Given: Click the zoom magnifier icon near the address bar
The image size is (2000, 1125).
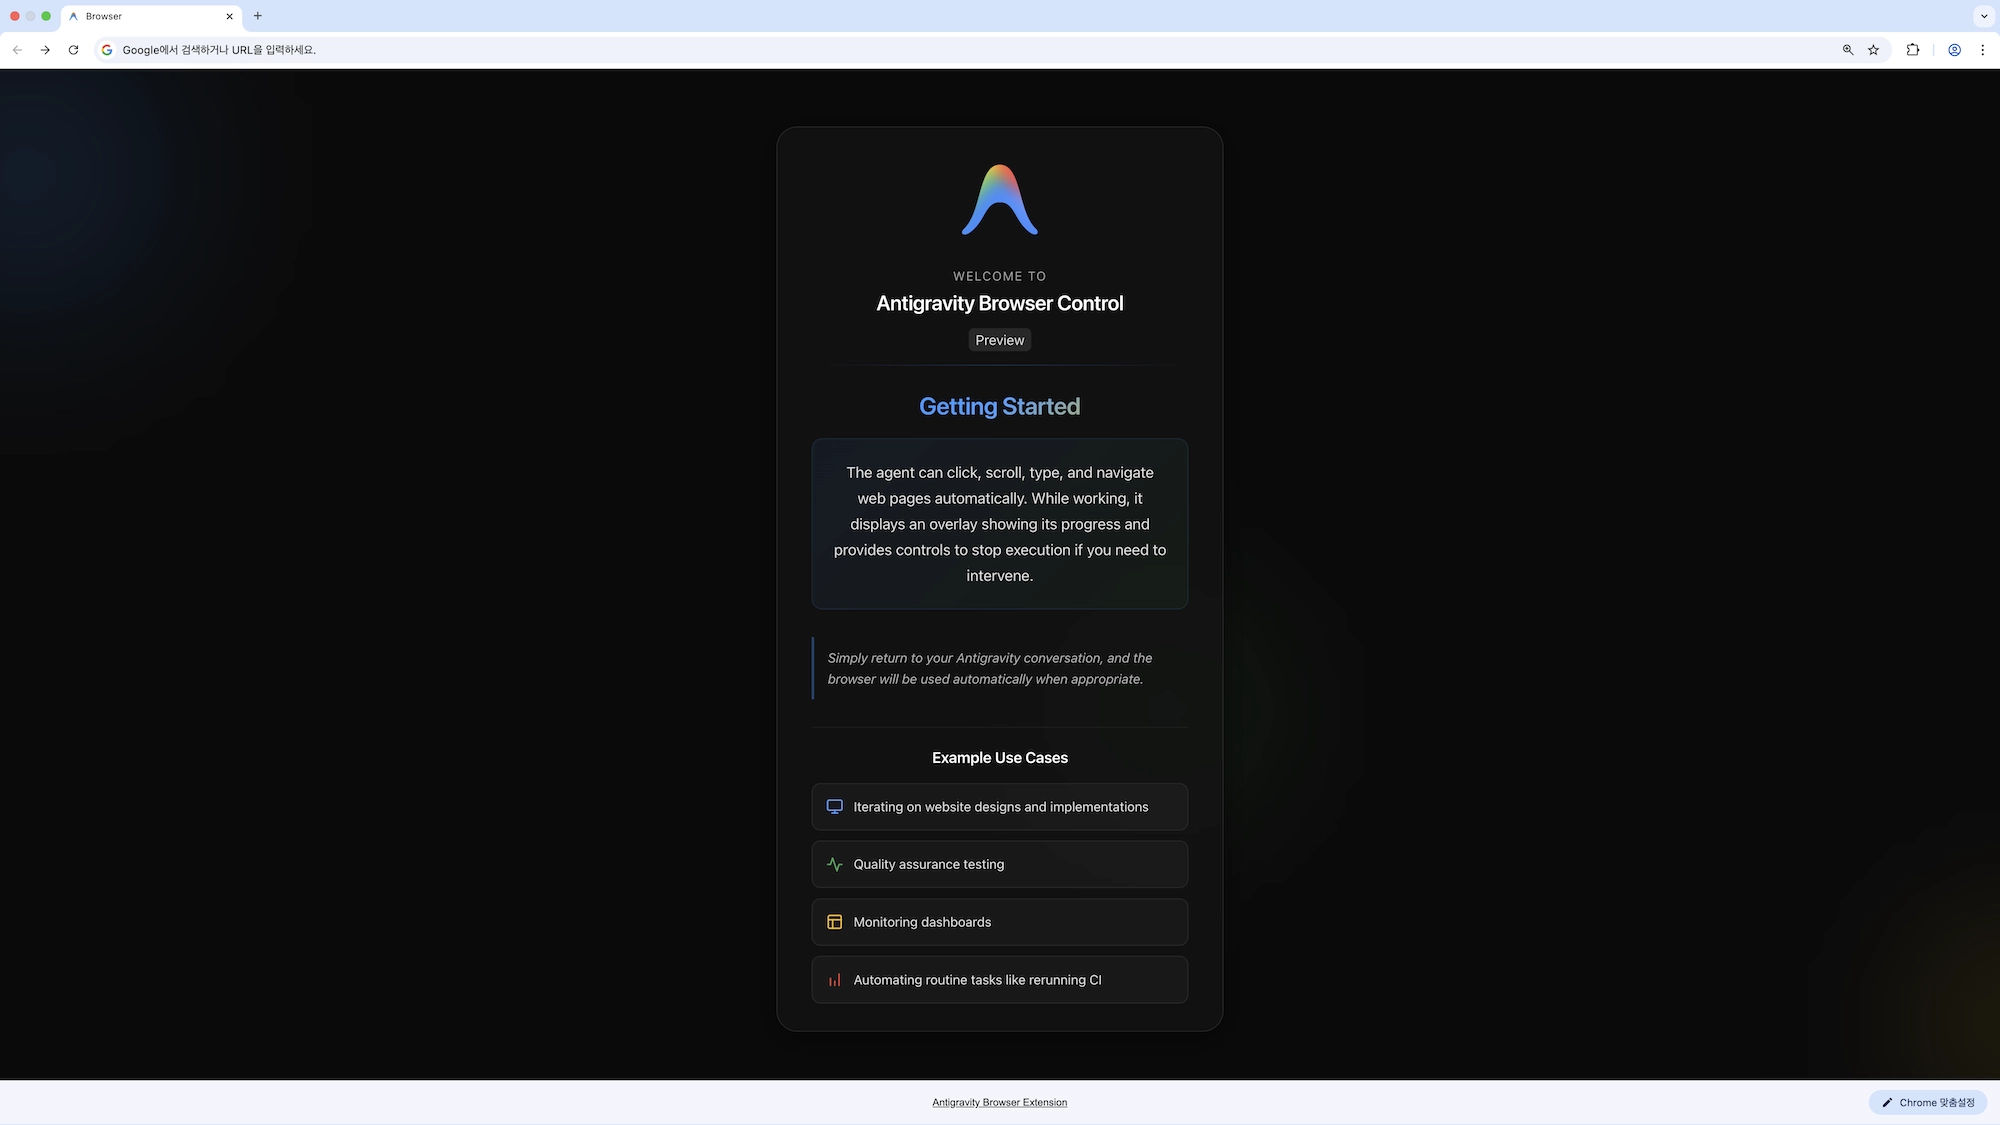Looking at the screenshot, I should 1846,49.
